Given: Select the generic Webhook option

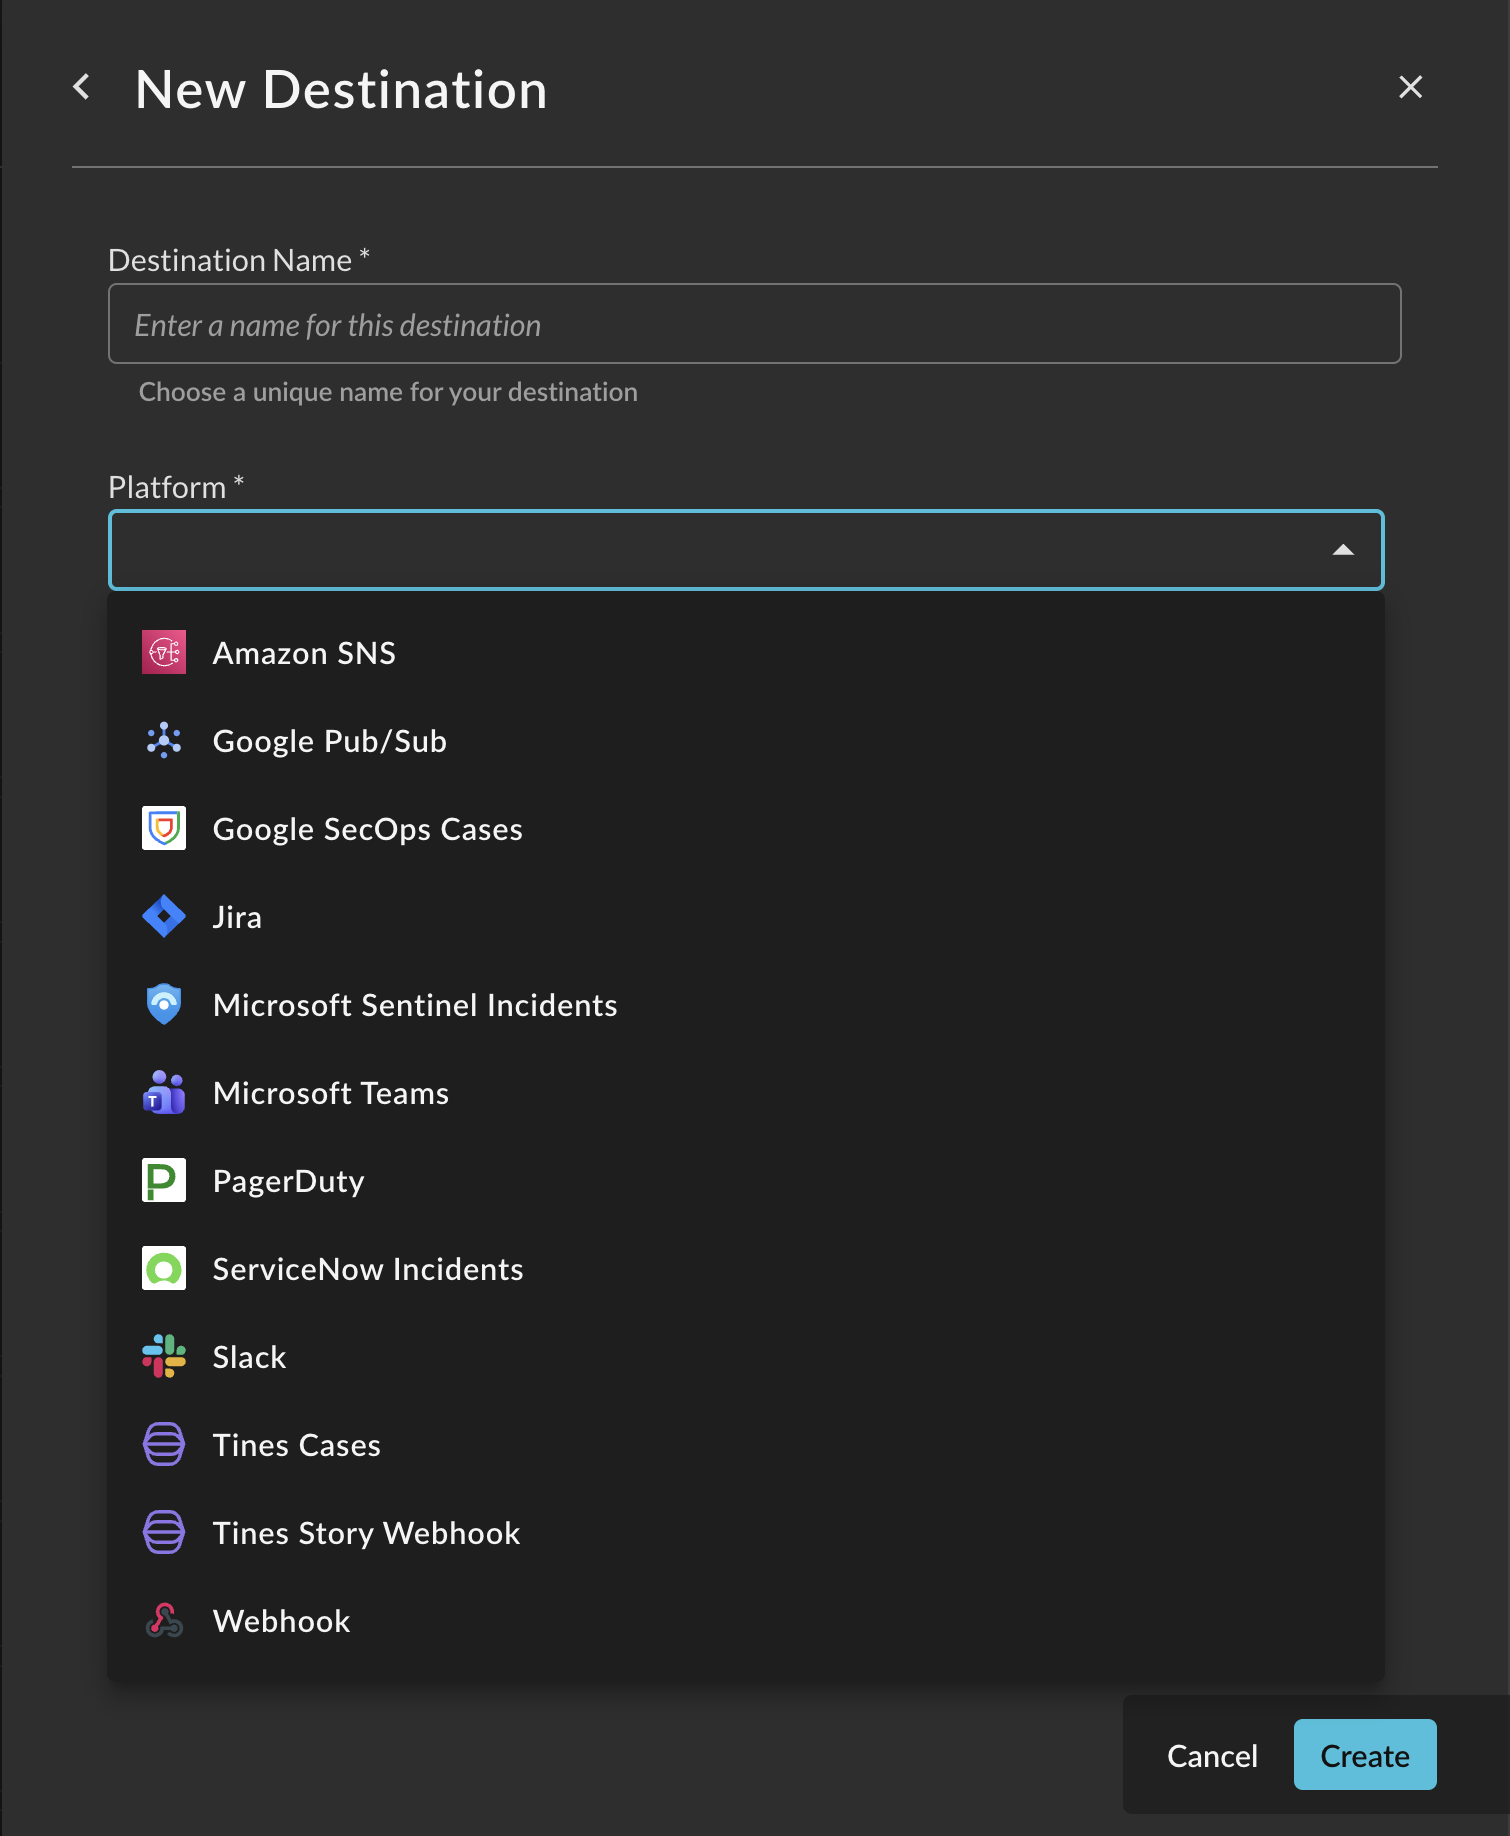Looking at the screenshot, I should pos(746,1621).
